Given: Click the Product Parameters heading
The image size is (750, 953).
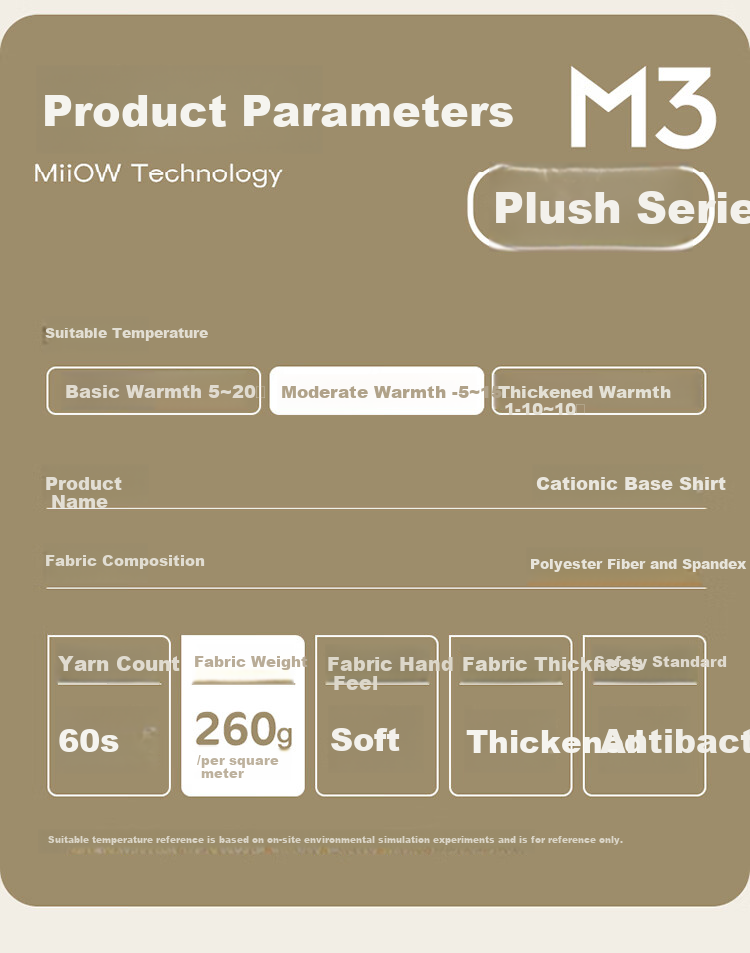Looking at the screenshot, I should pyautogui.click(x=278, y=111).
